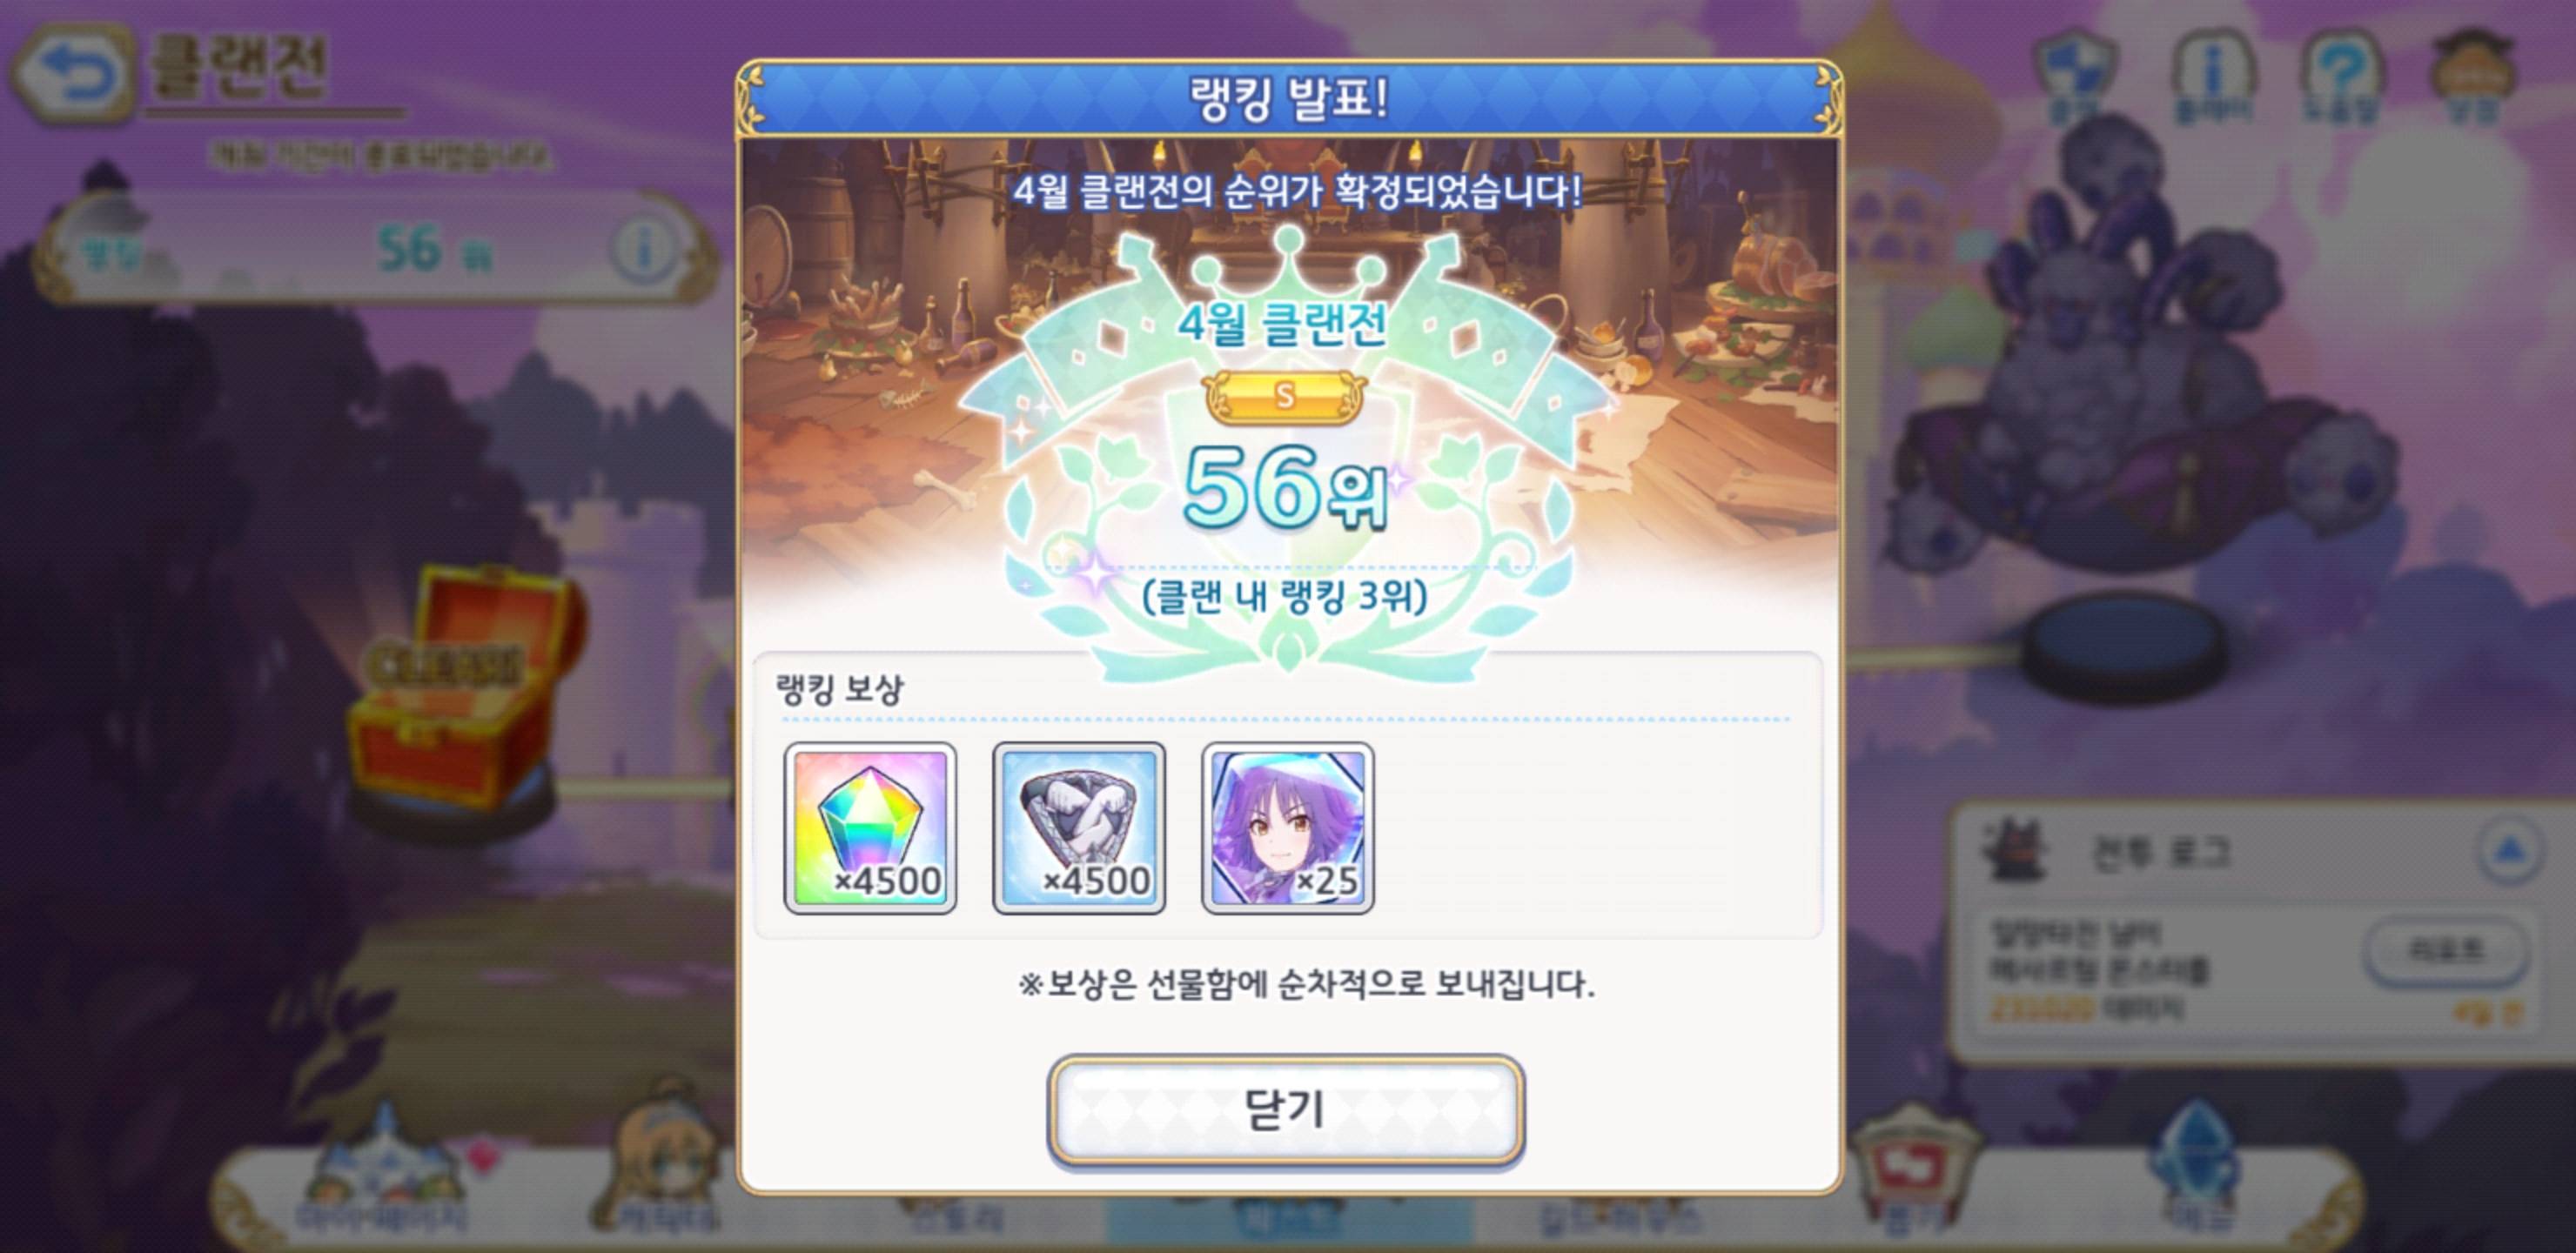The height and width of the screenshot is (1253, 2576).
Task: Click the S rank badge
Action: [1285, 397]
